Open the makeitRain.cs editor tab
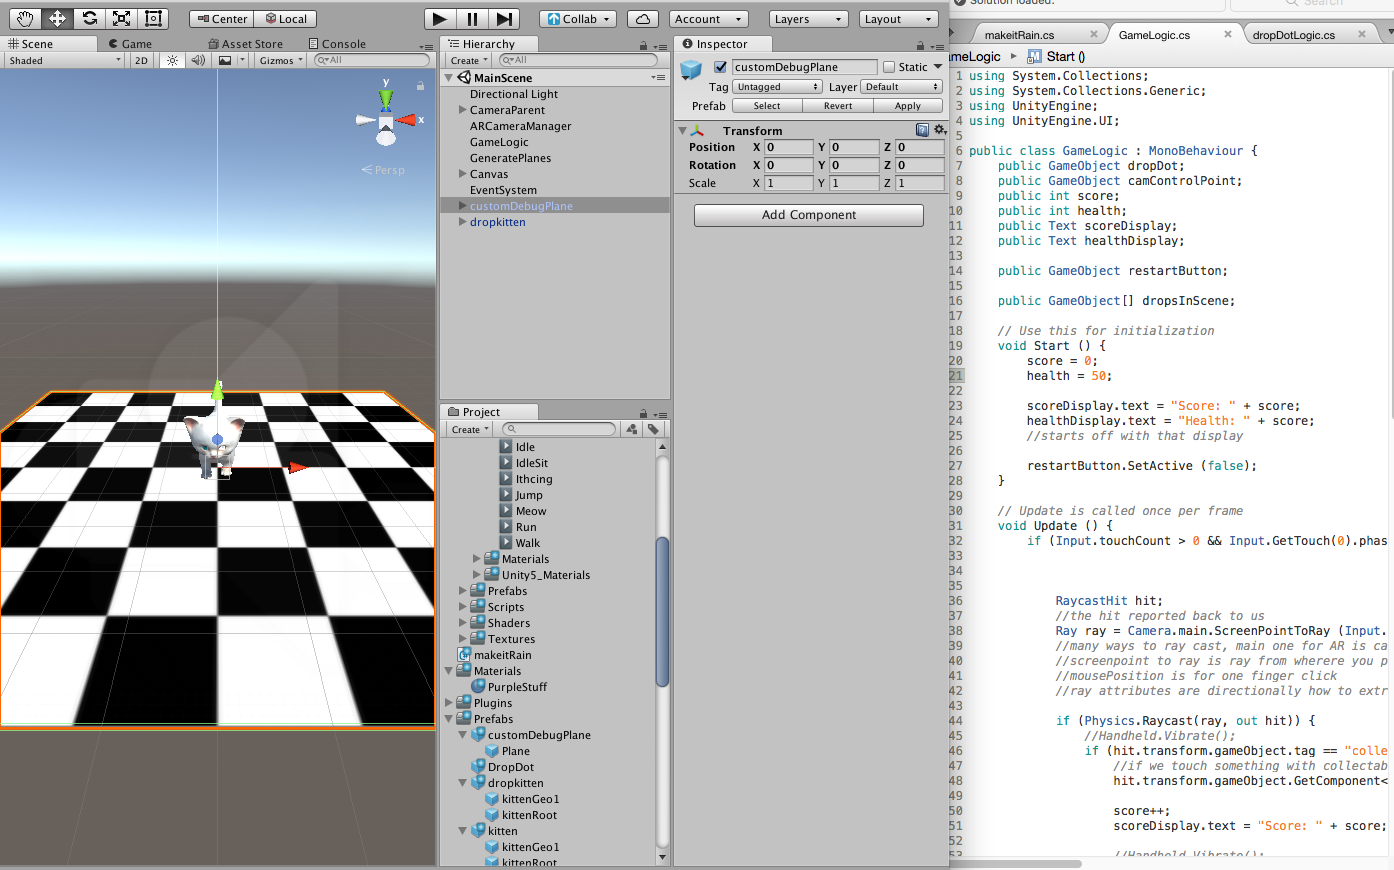This screenshot has width=1394, height=870. coord(1019,35)
